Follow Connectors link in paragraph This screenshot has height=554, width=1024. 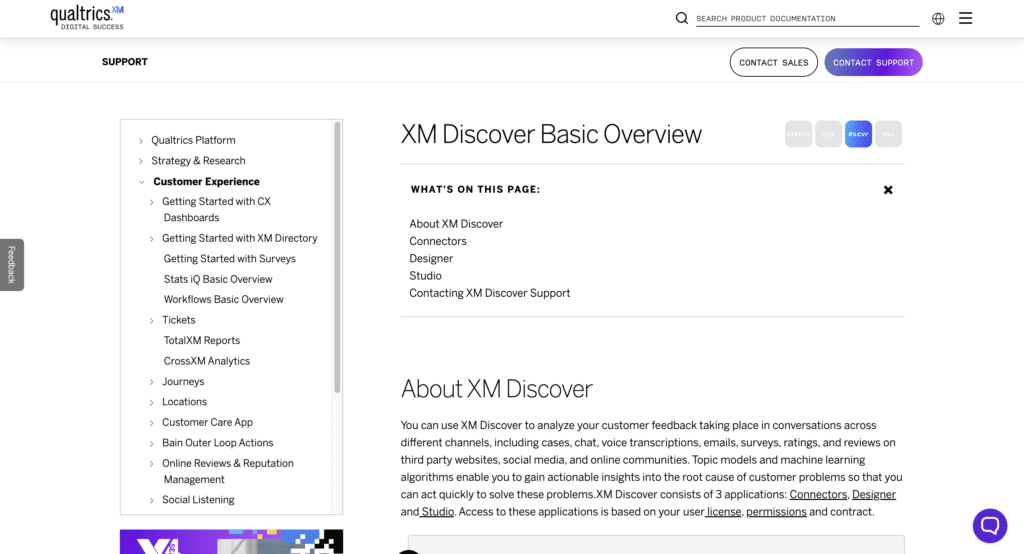pos(818,495)
